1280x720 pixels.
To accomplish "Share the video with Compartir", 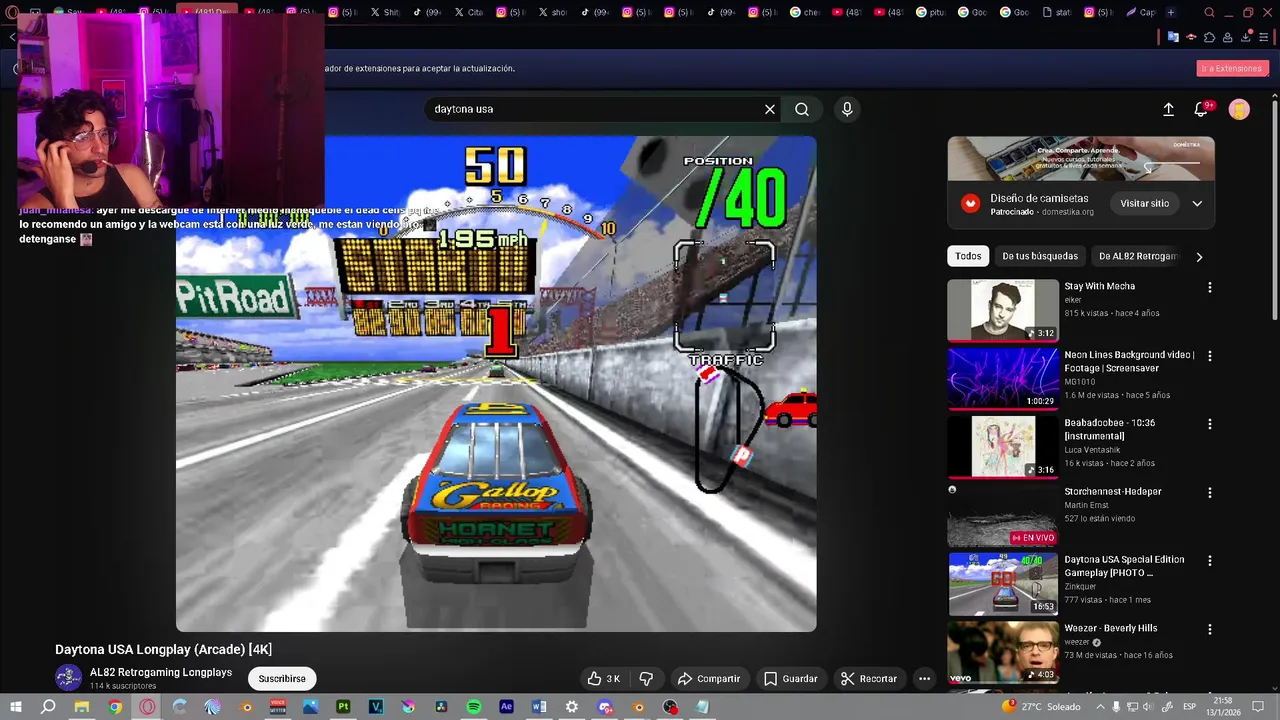I will (709, 678).
